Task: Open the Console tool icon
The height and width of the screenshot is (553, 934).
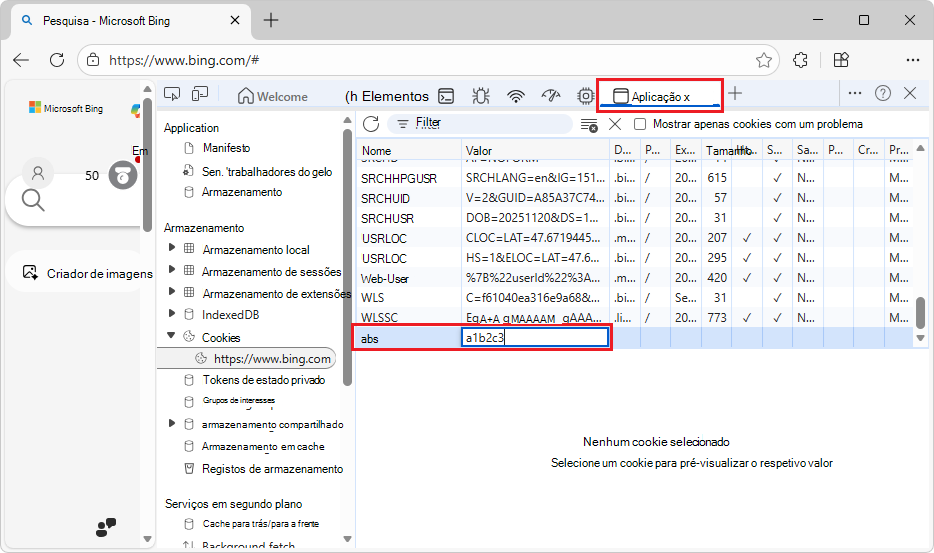Action: coord(446,96)
